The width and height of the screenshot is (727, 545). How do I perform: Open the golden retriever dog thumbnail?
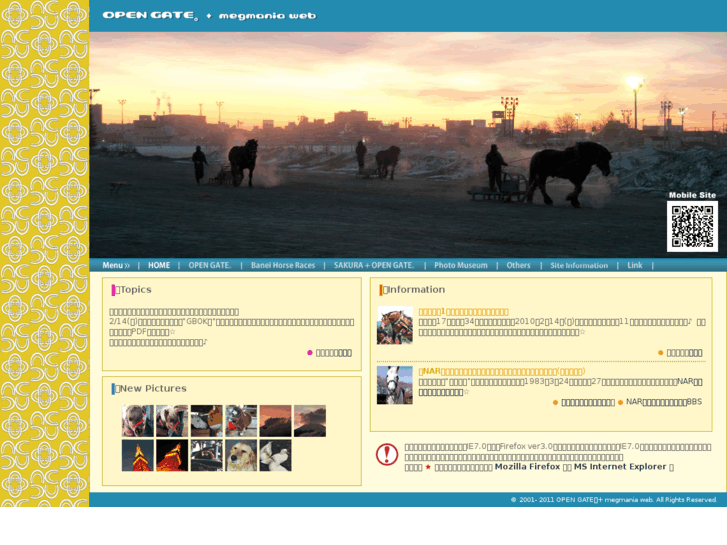241,455
